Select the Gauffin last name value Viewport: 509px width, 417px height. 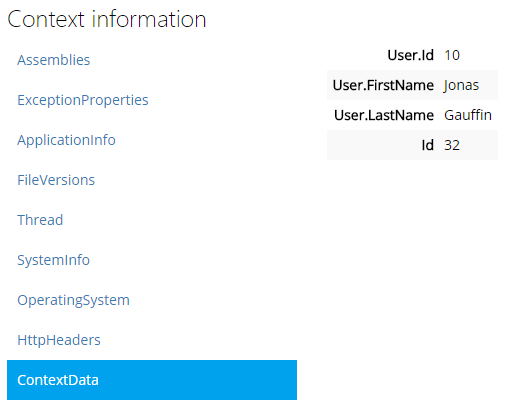click(468, 115)
